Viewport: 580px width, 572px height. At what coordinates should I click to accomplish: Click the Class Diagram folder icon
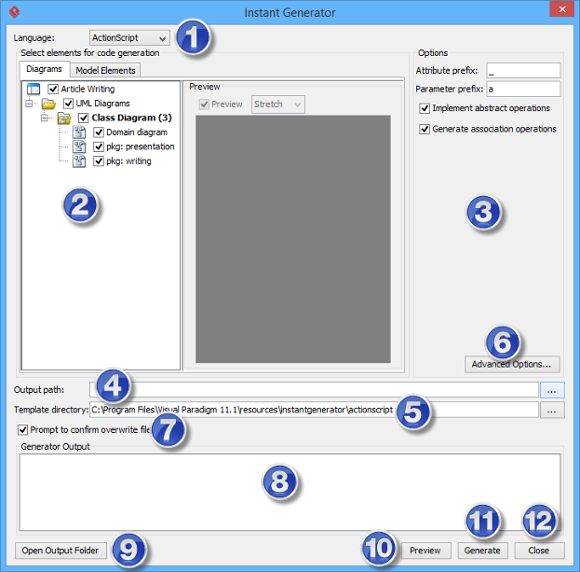point(64,118)
